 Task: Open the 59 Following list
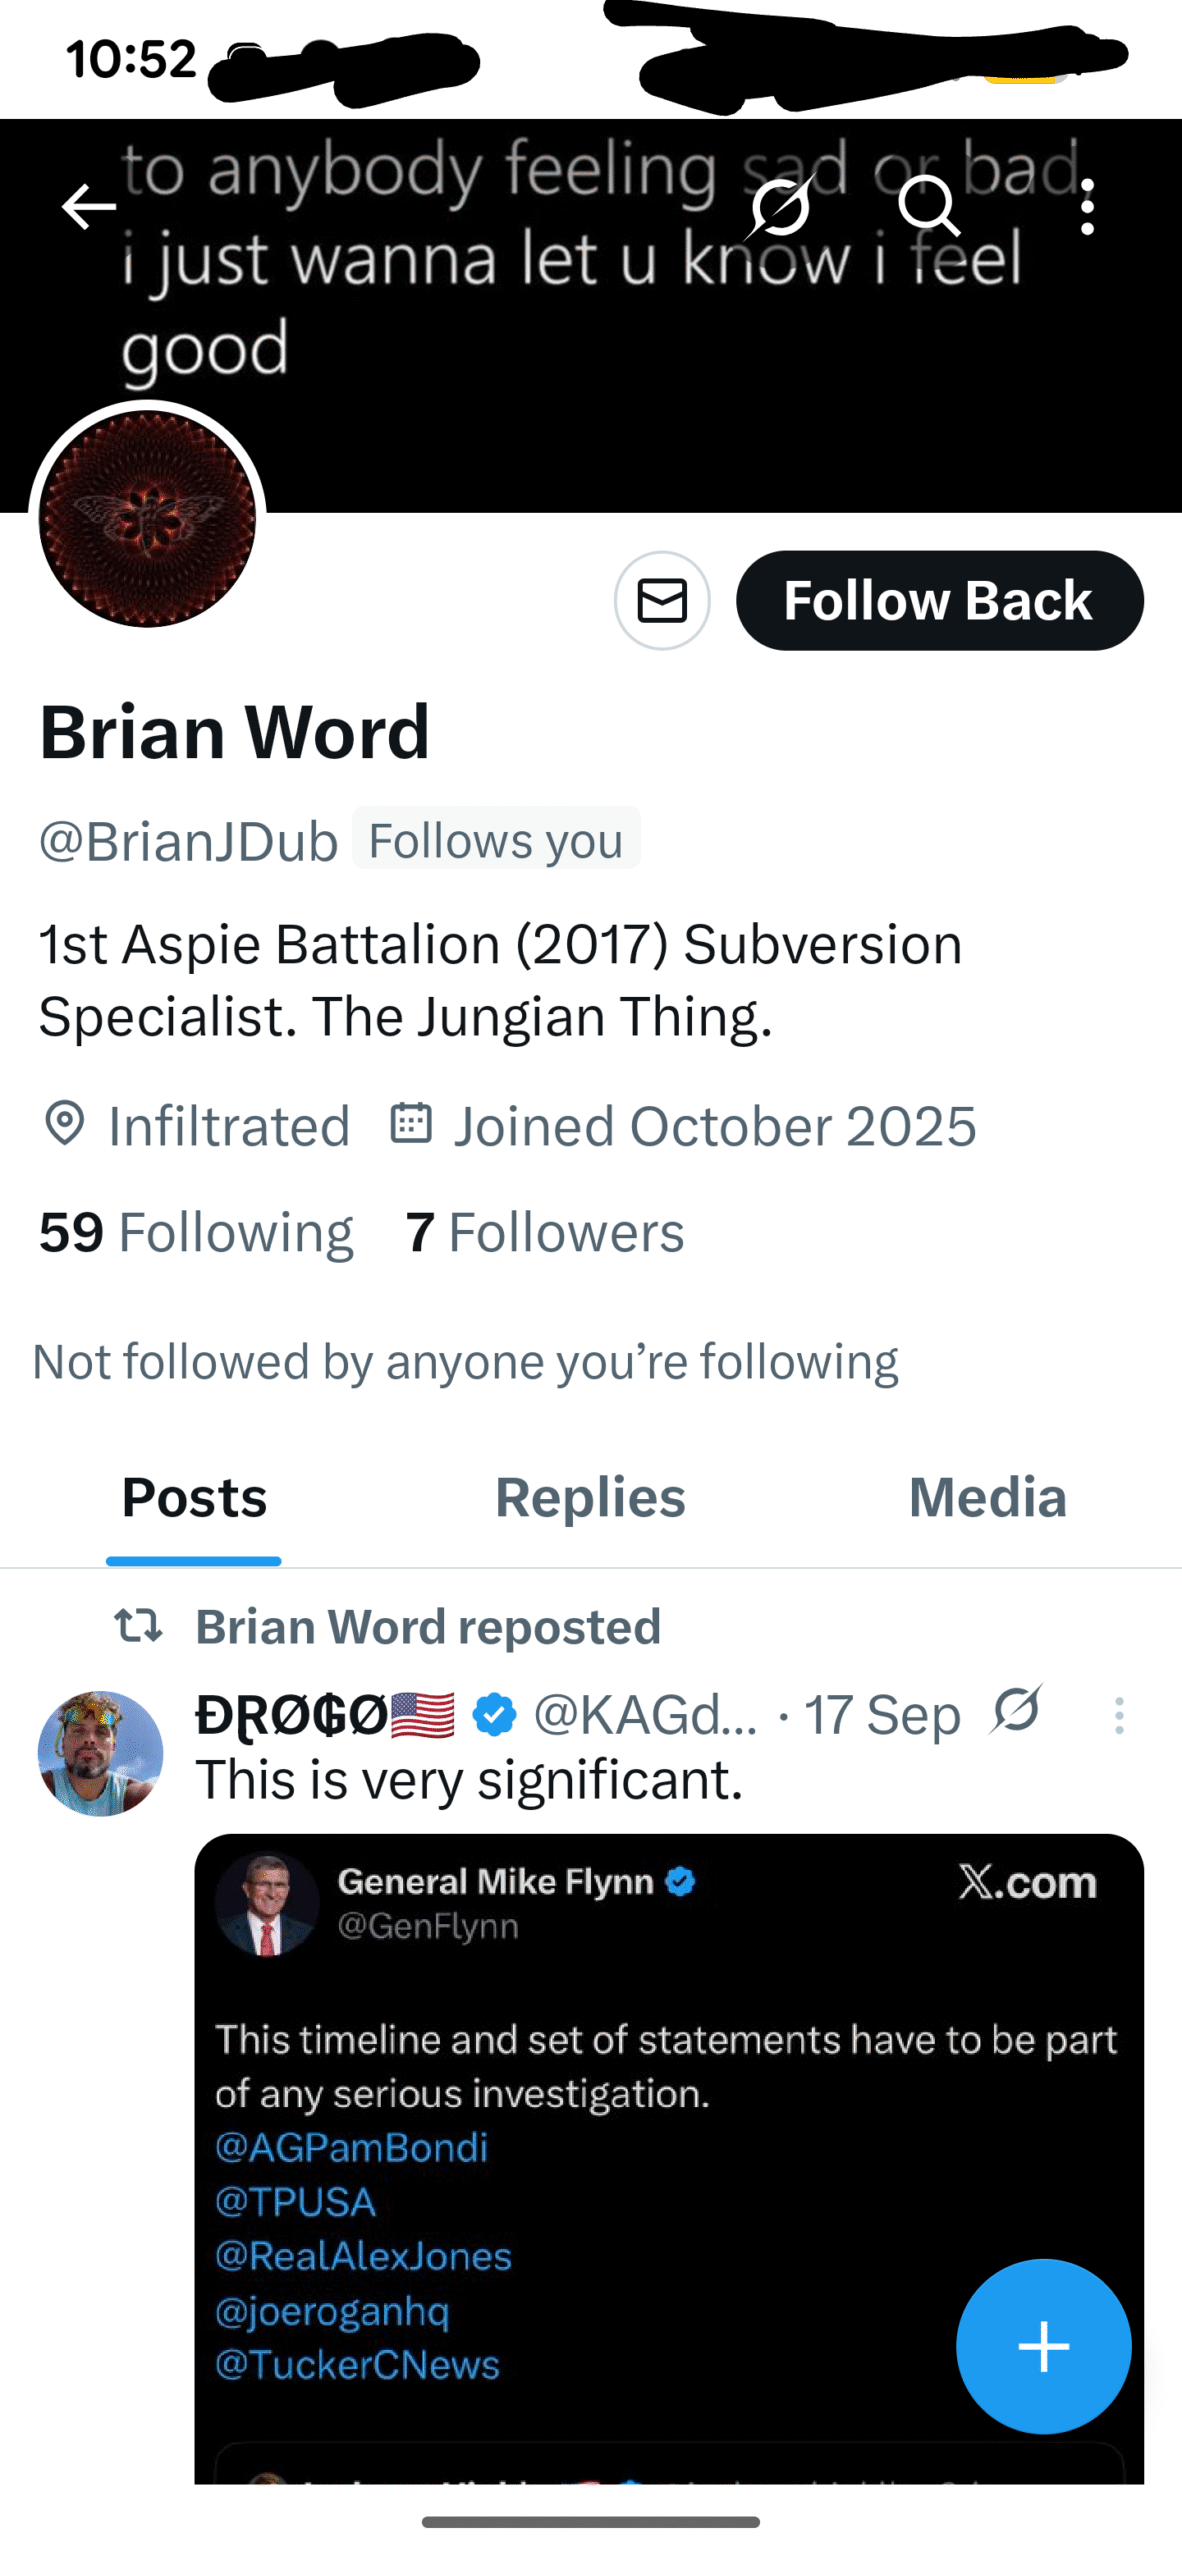click(196, 1231)
